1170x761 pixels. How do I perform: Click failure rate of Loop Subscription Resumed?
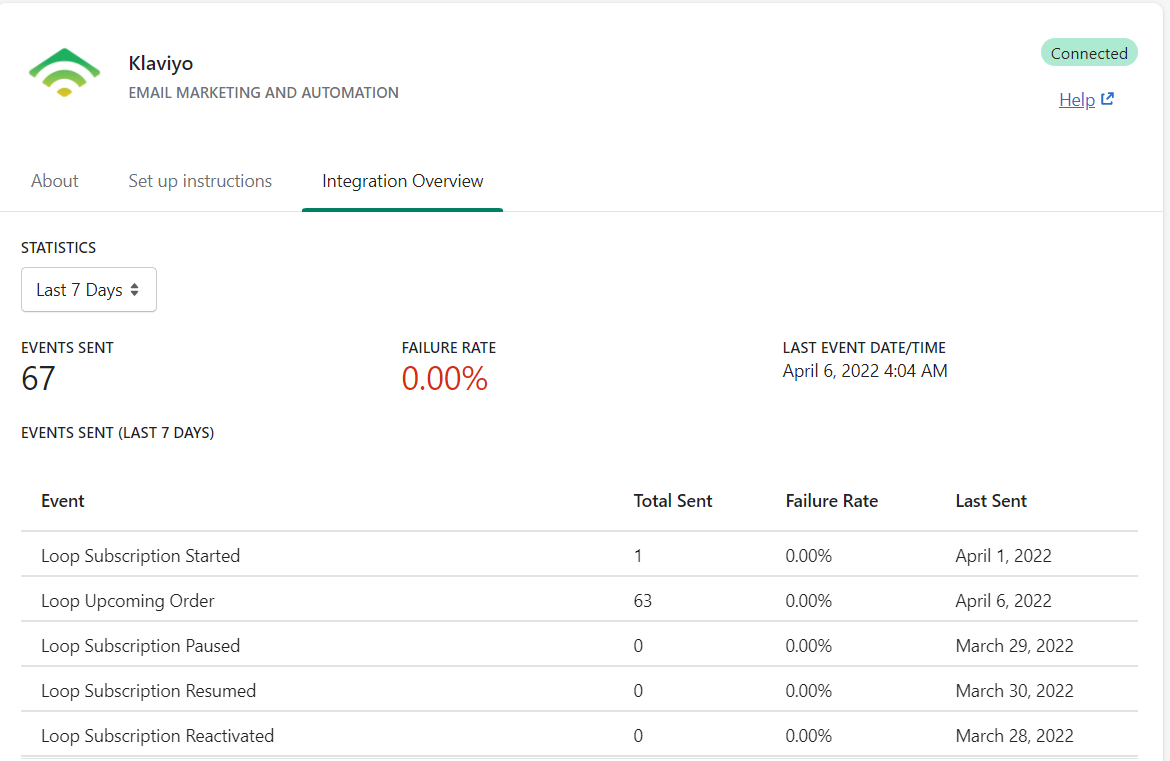pos(808,691)
